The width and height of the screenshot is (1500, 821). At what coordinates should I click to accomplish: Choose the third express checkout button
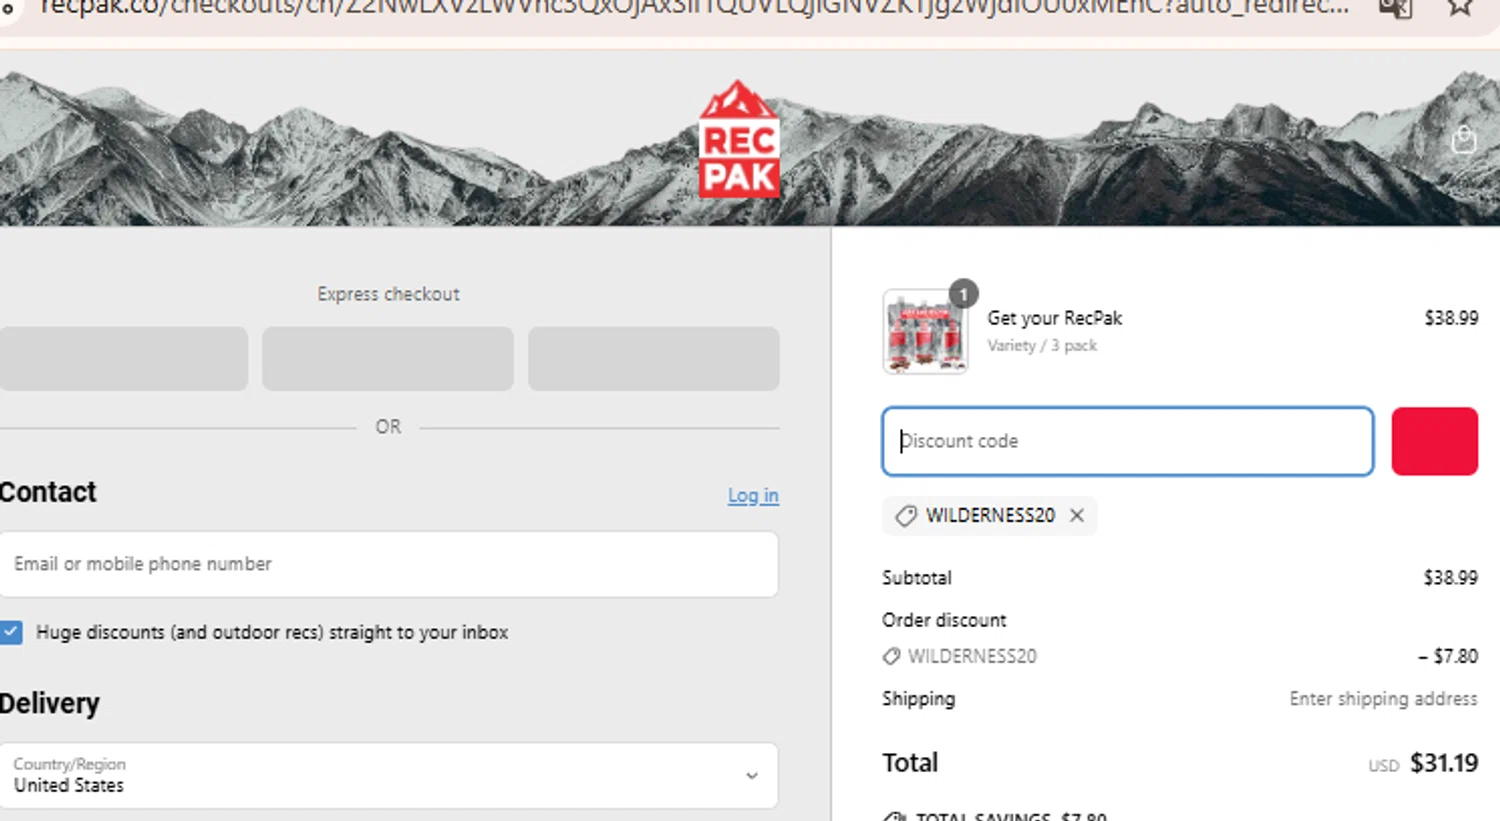(x=654, y=358)
